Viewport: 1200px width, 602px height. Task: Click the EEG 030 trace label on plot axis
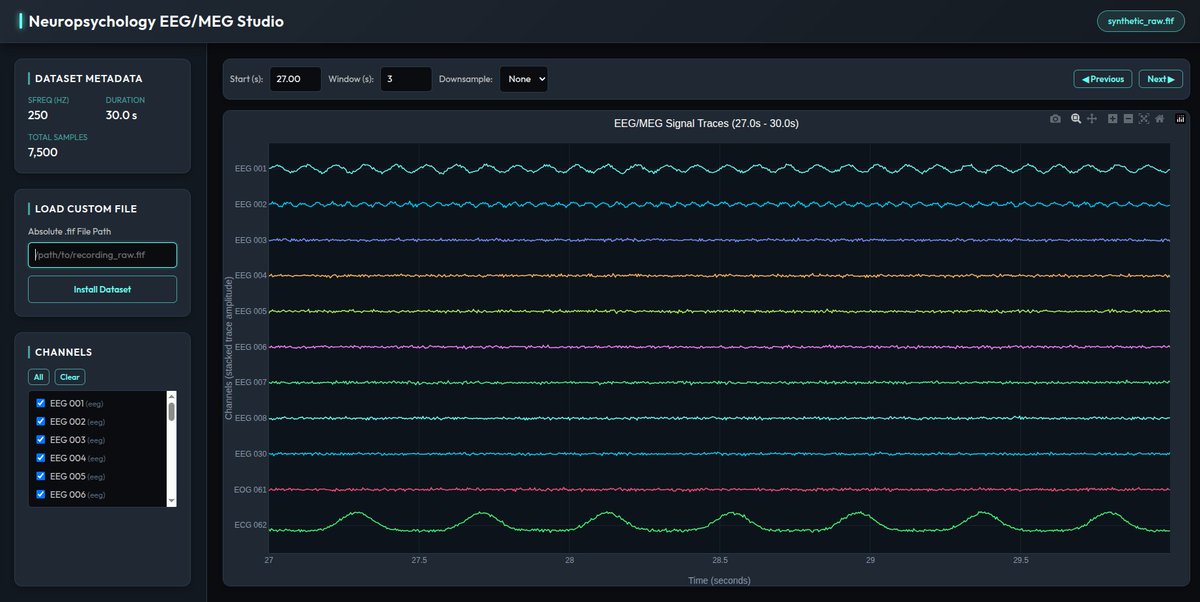tap(250, 454)
